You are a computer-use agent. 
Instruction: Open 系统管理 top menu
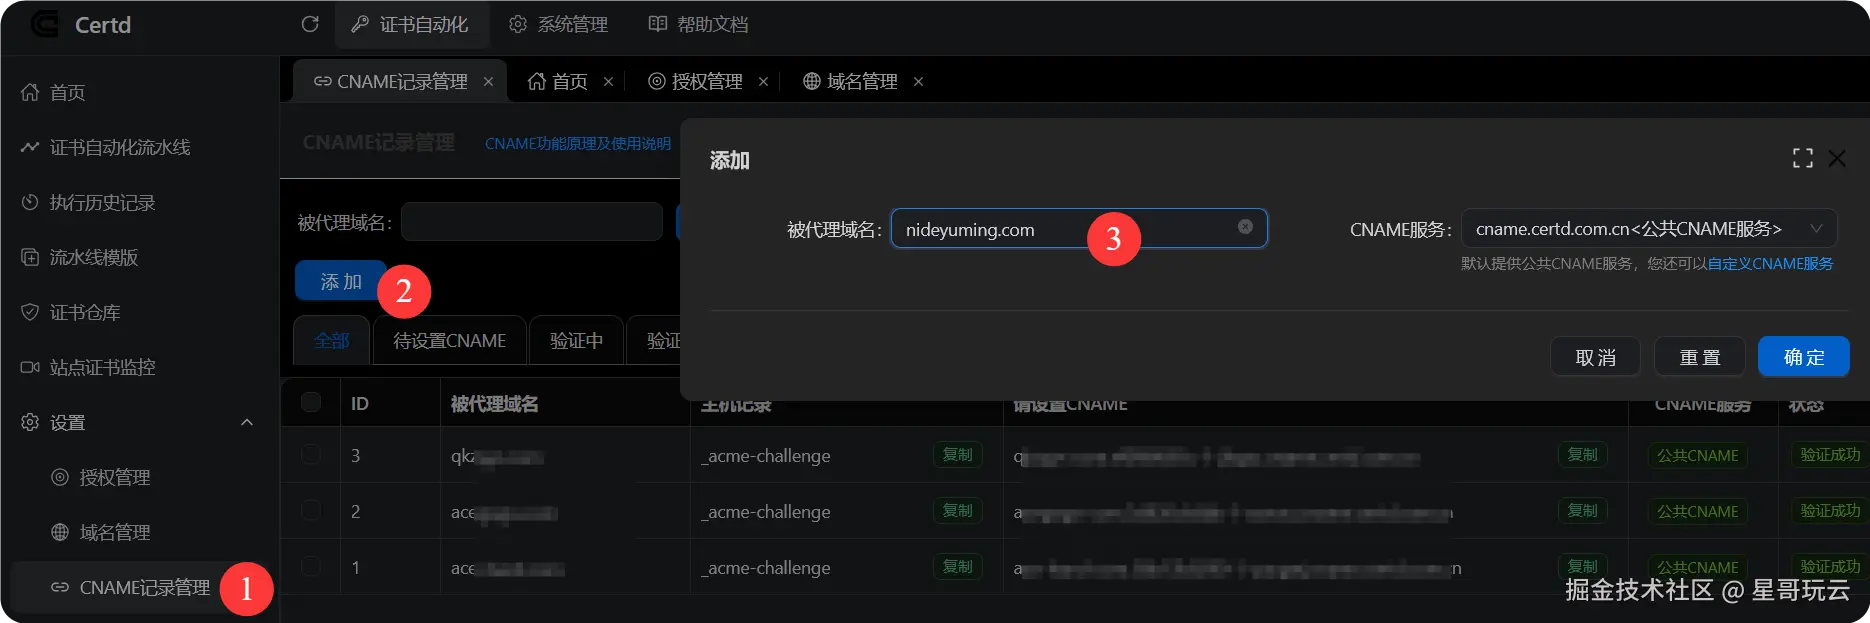coord(558,24)
